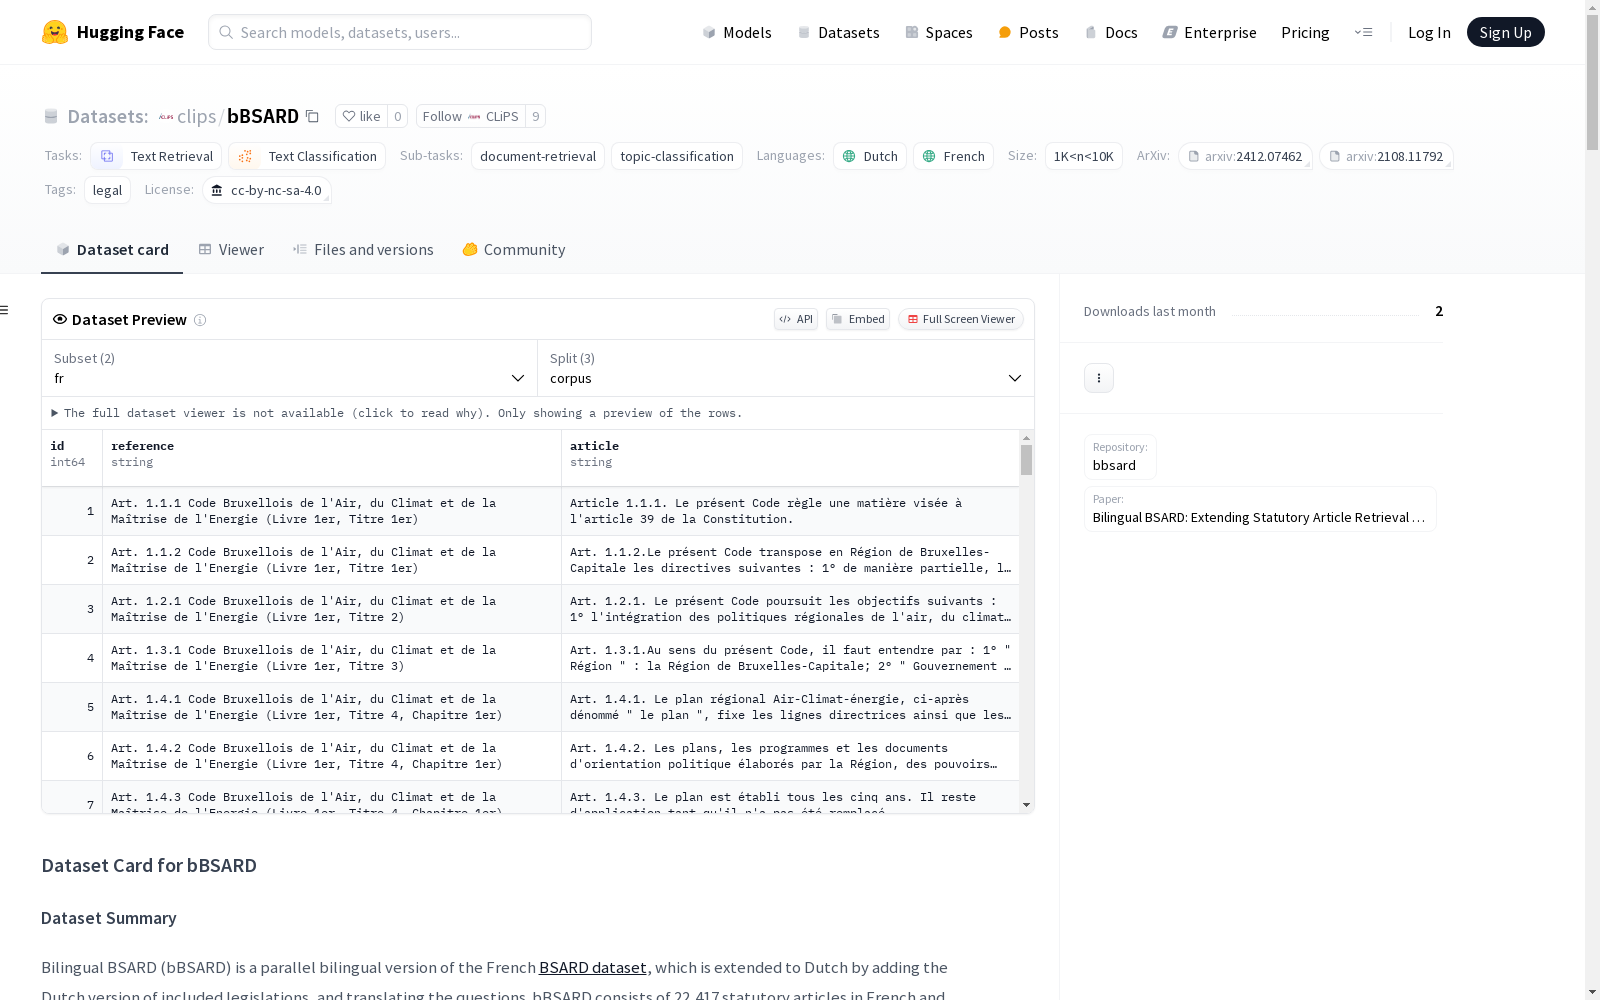The width and height of the screenshot is (1600, 1000).
Task: Open the Bilingual BSARD paper link
Action: point(1260,509)
